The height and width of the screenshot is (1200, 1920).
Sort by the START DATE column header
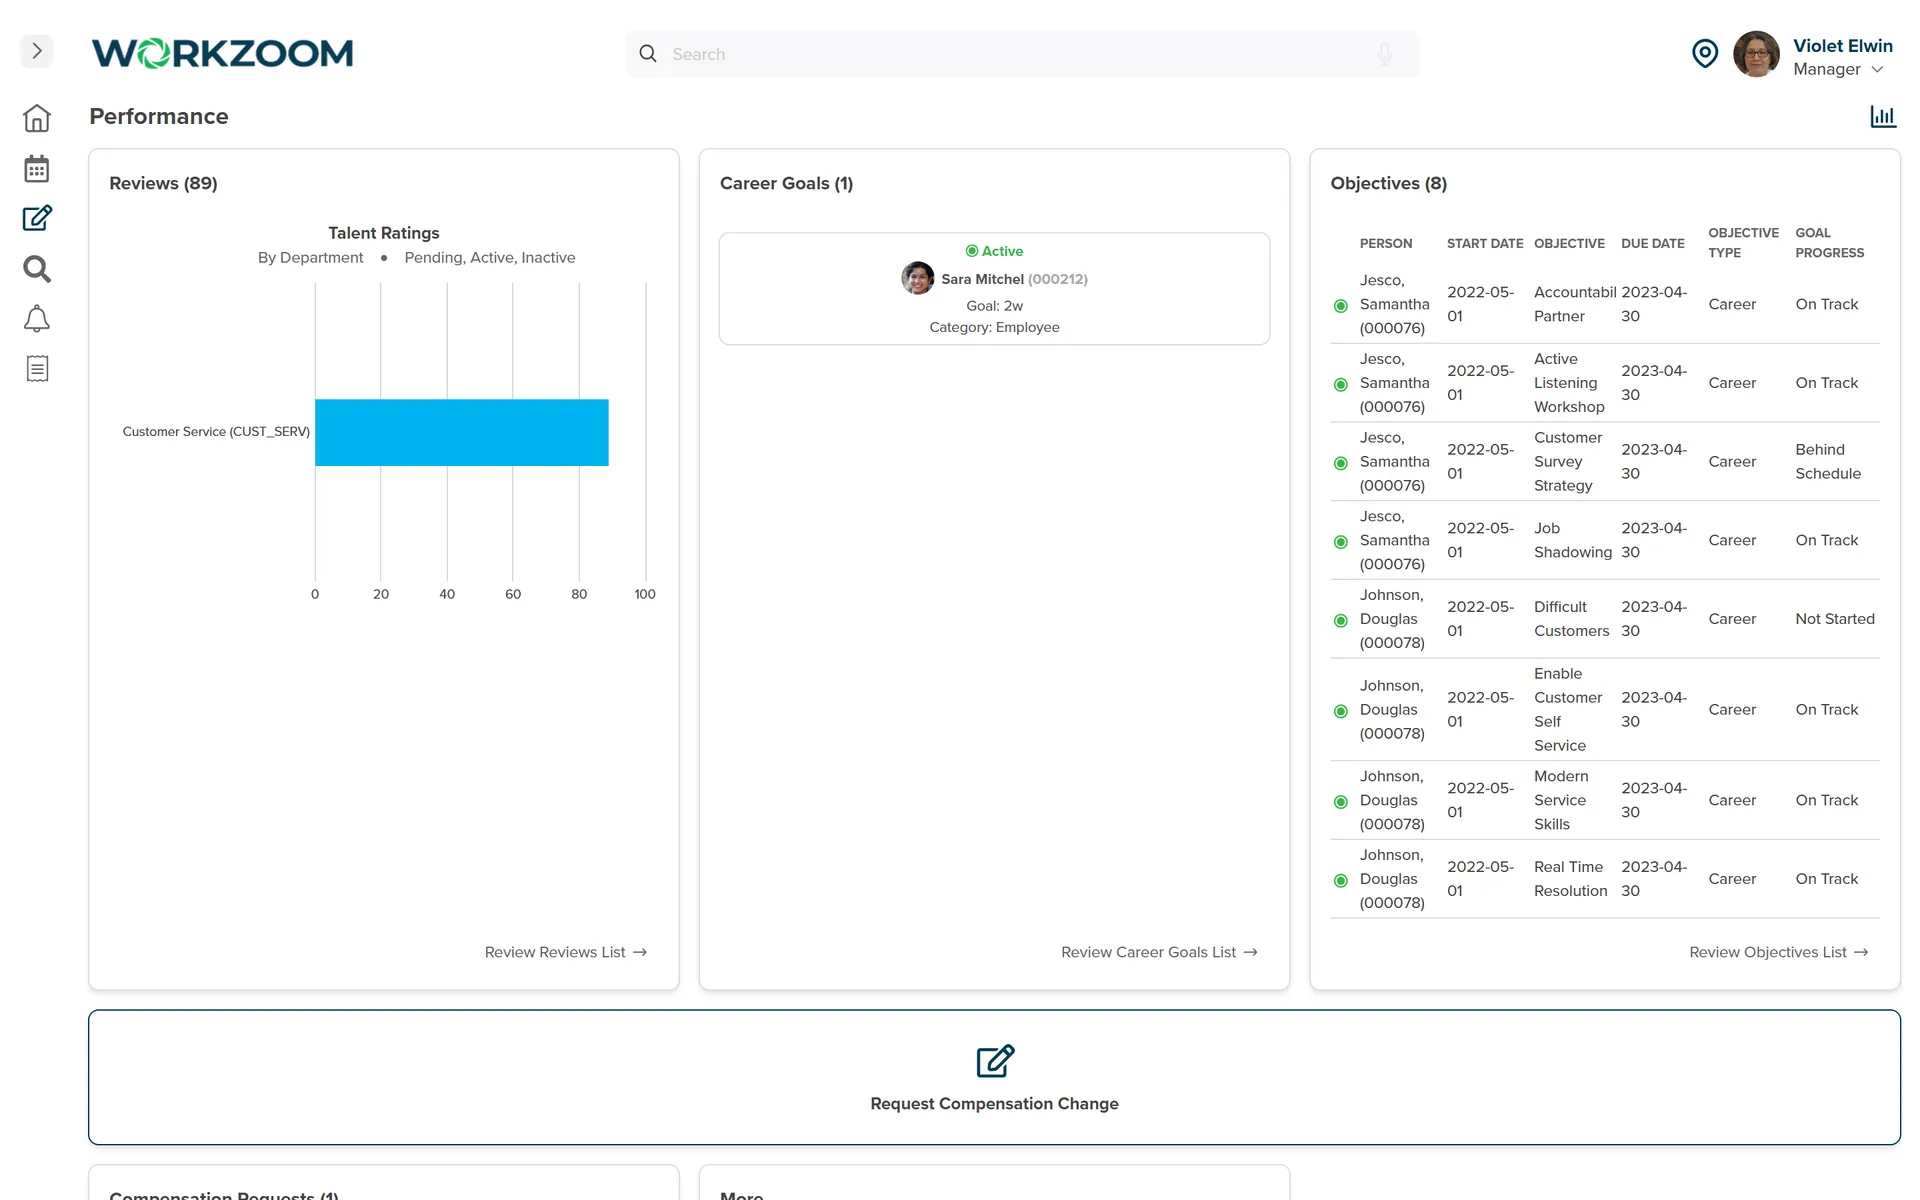[1485, 243]
